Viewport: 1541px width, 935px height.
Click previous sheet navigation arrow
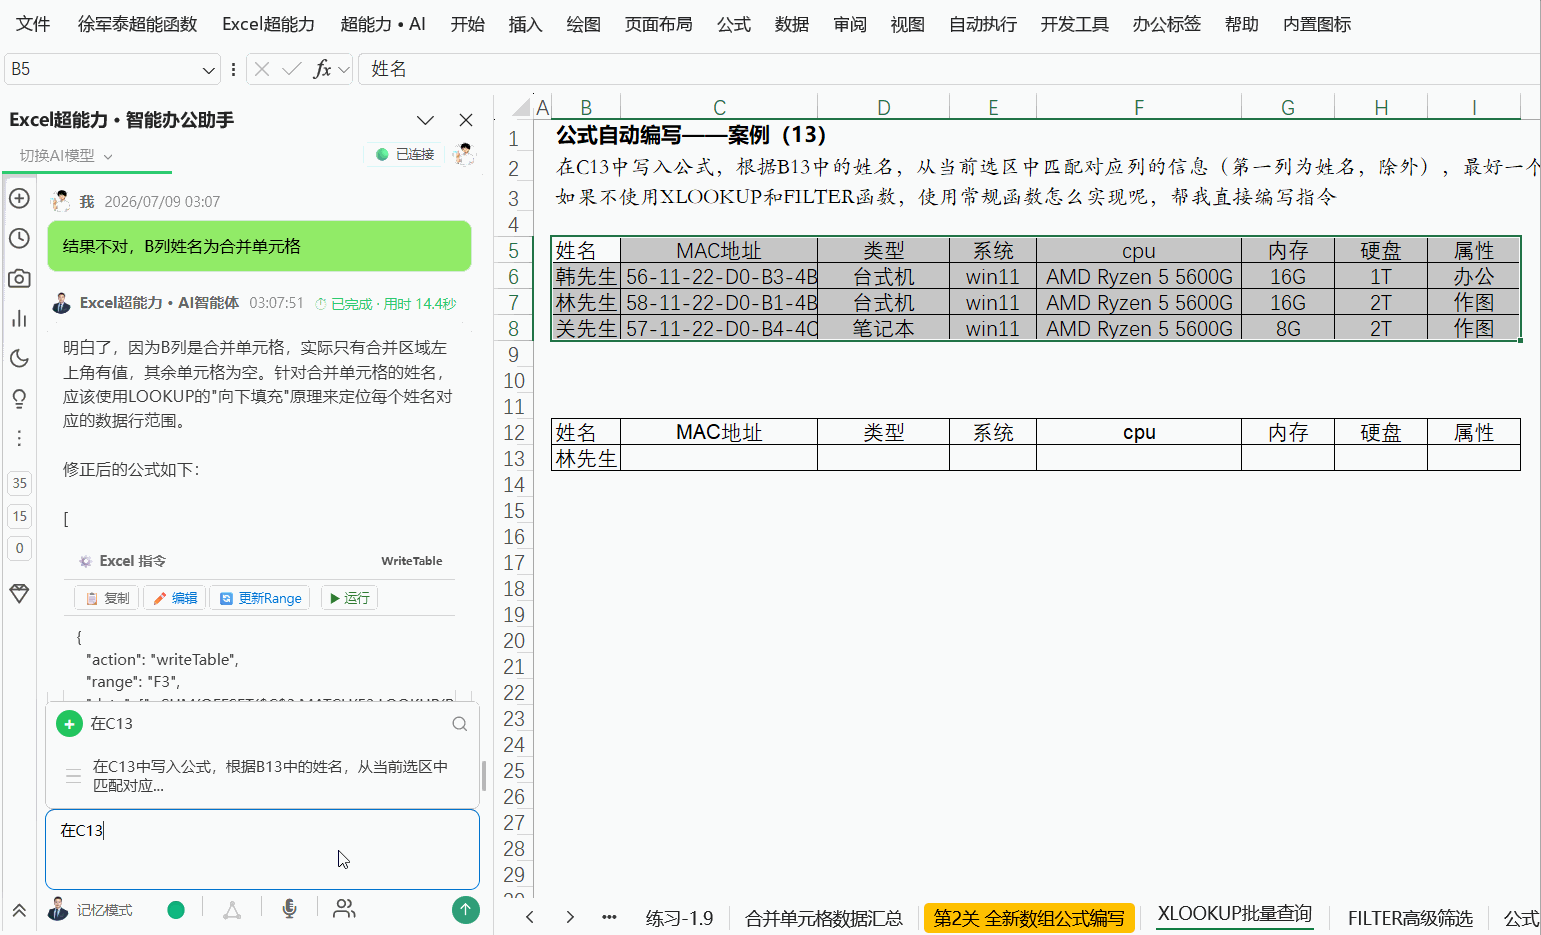point(530,917)
